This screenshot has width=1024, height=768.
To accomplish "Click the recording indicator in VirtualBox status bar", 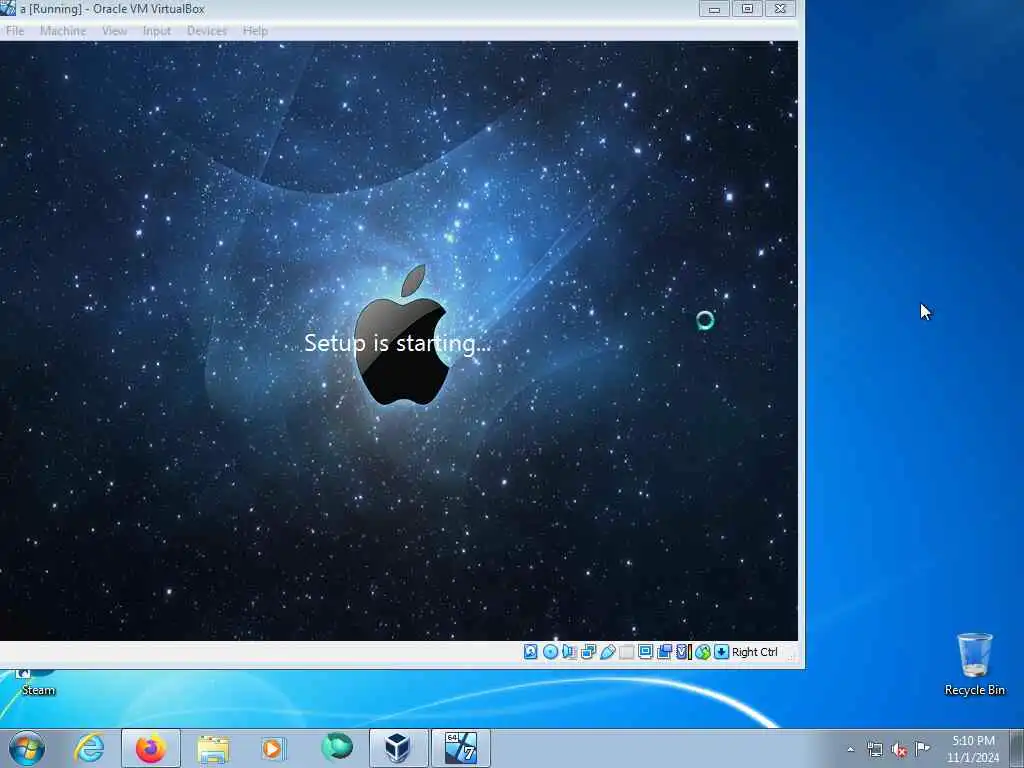I will 664,652.
